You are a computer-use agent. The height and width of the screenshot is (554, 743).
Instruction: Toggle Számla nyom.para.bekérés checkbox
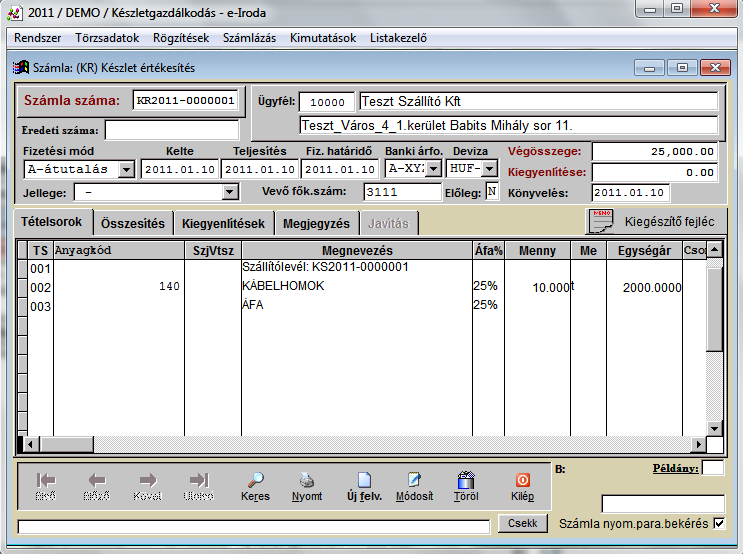718,523
